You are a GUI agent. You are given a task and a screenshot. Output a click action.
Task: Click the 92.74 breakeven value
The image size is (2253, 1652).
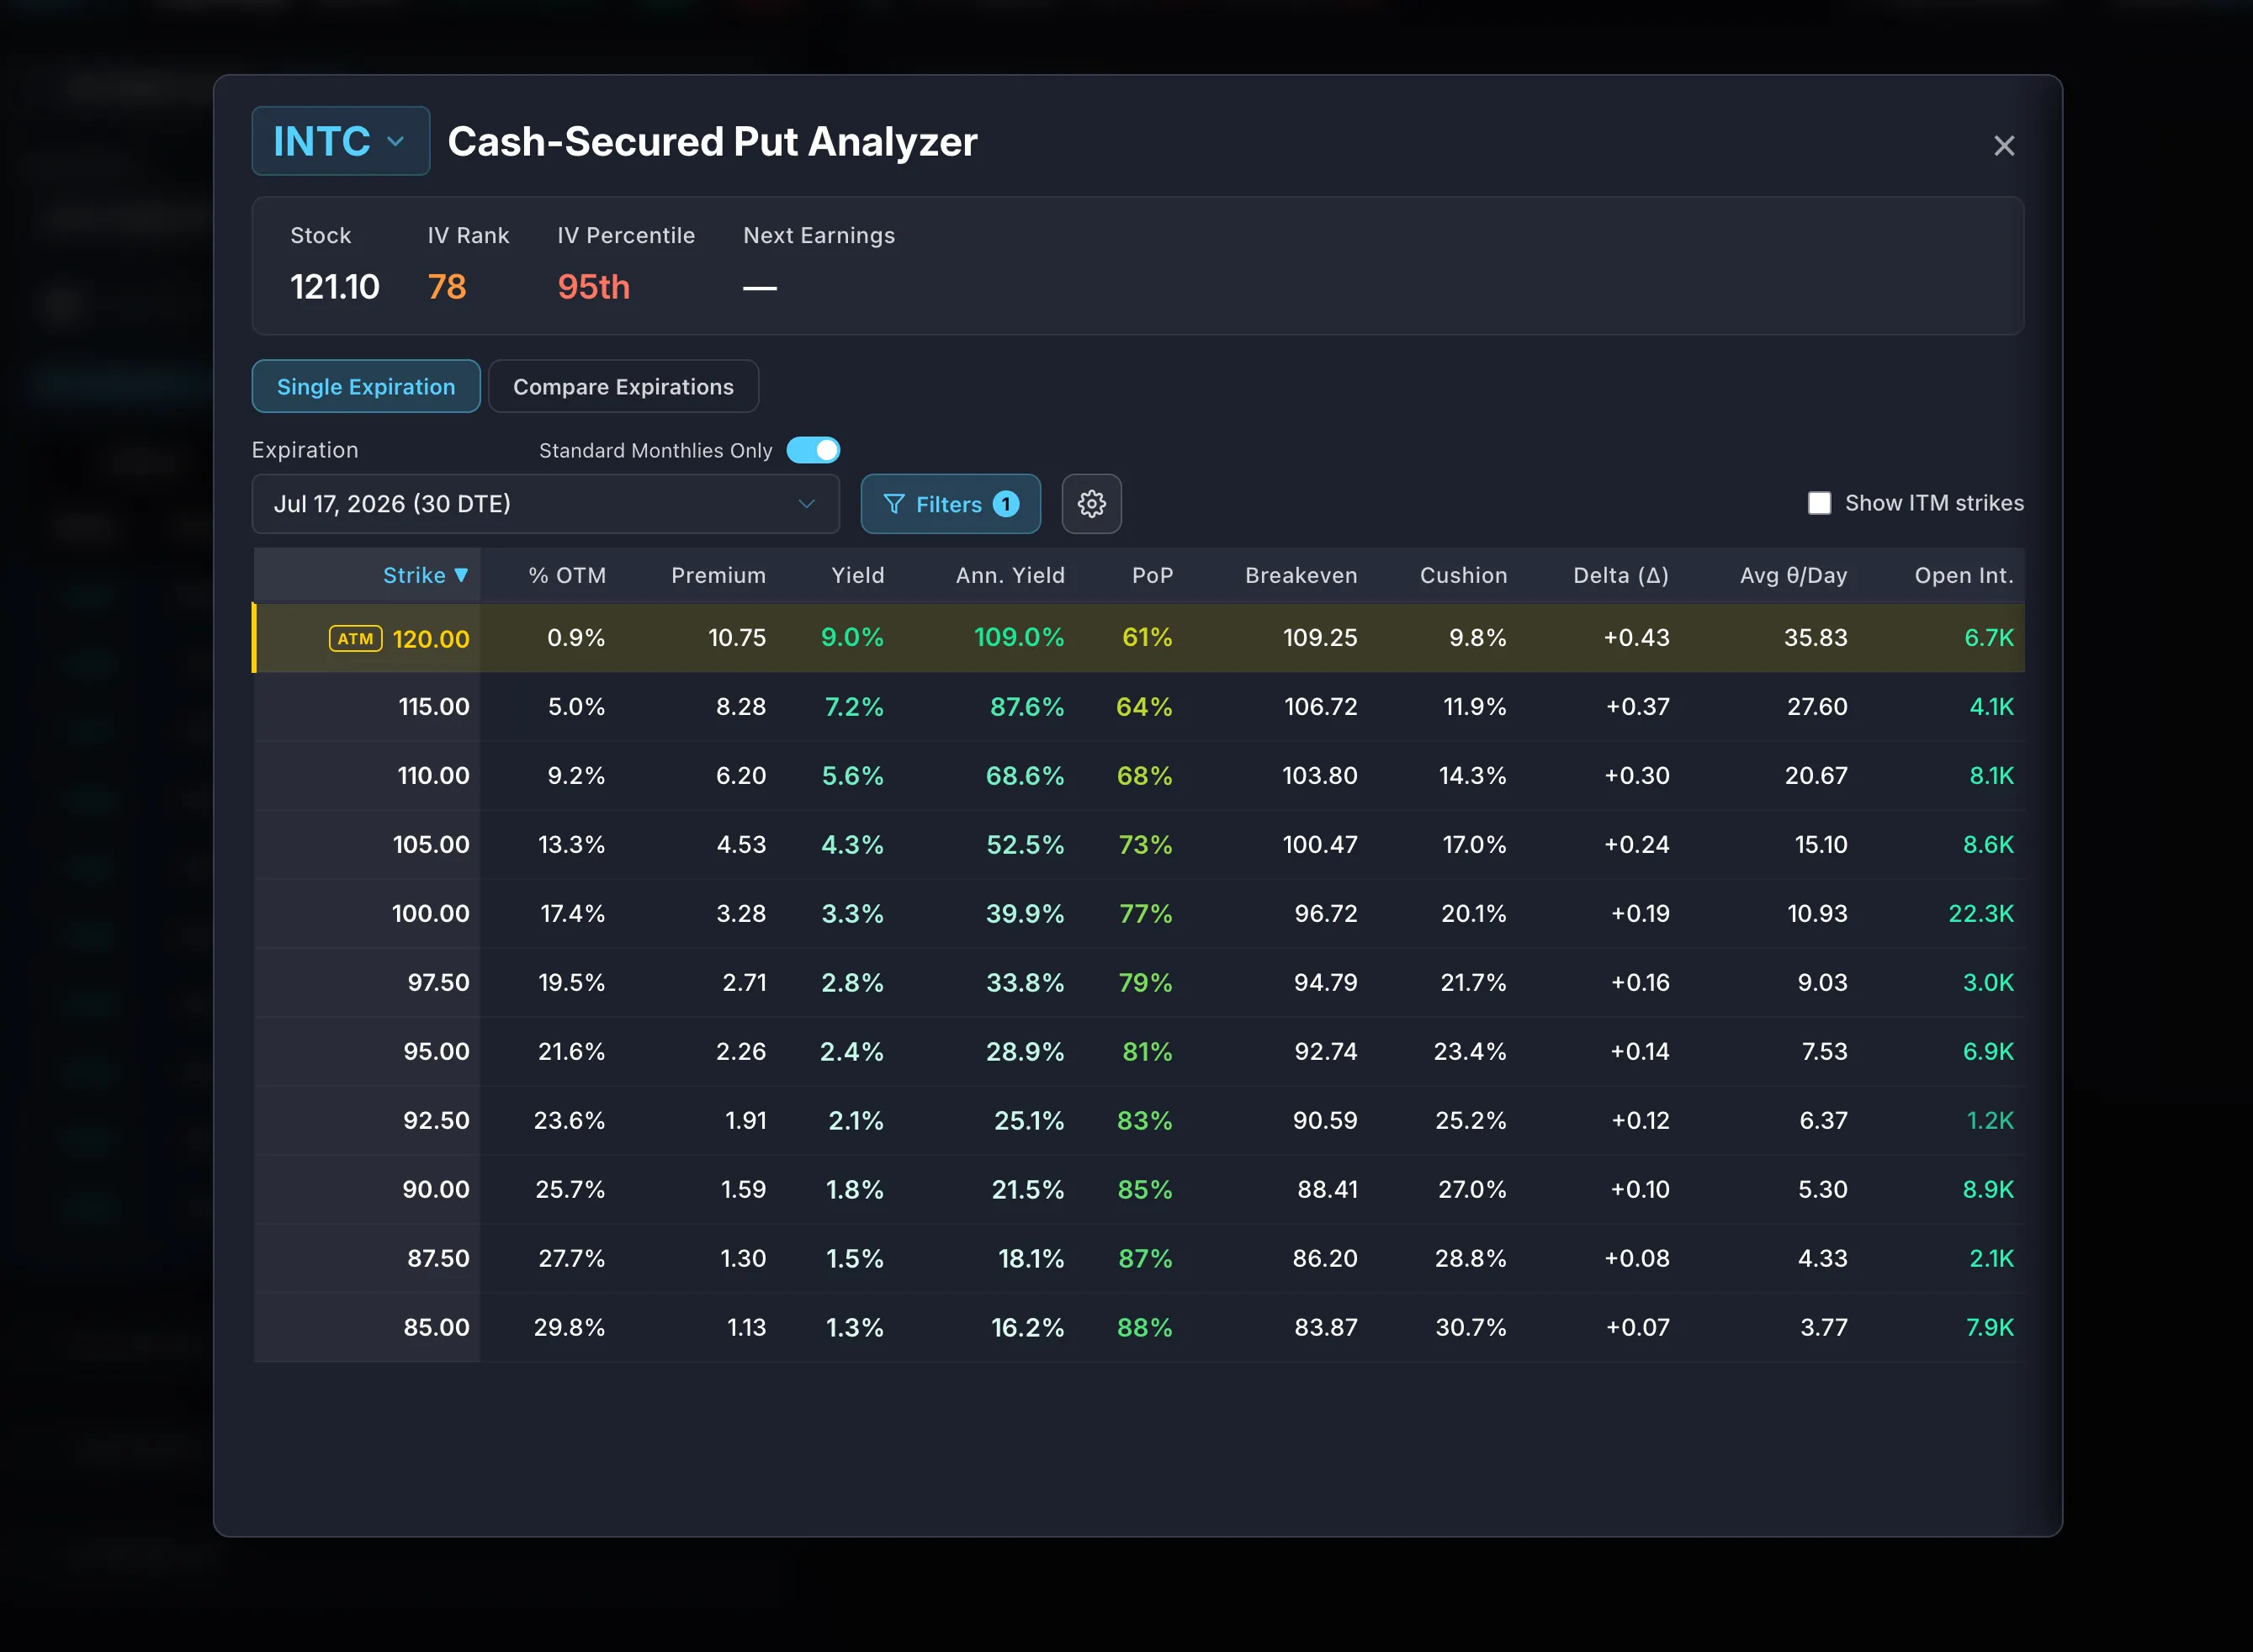tap(1325, 1052)
